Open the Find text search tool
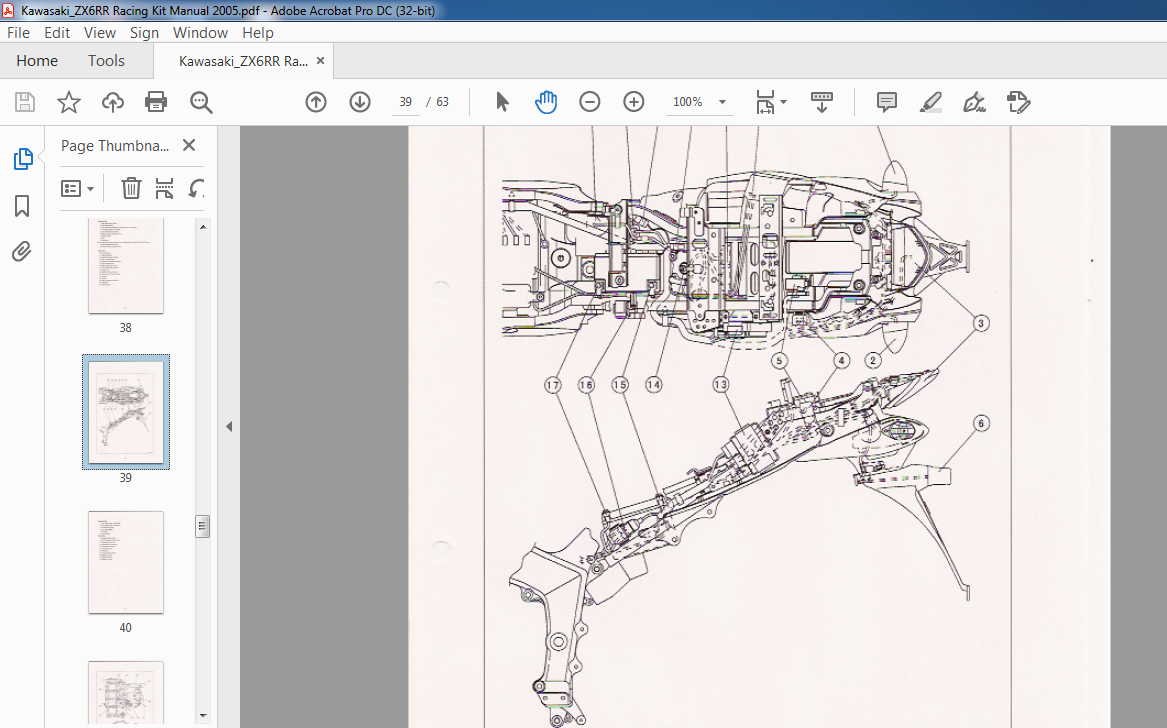This screenshot has width=1167, height=728. (x=201, y=102)
